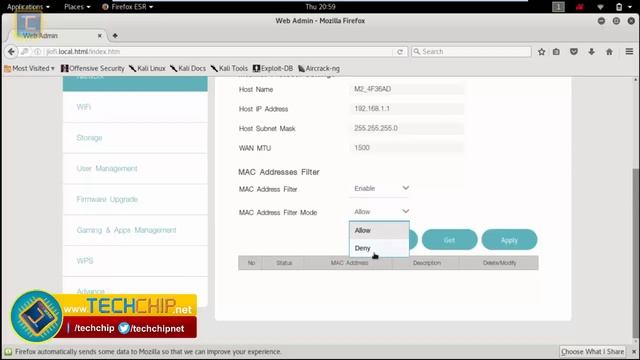
Task: Choose Allow in filter mode list
Action: pyautogui.click(x=379, y=230)
